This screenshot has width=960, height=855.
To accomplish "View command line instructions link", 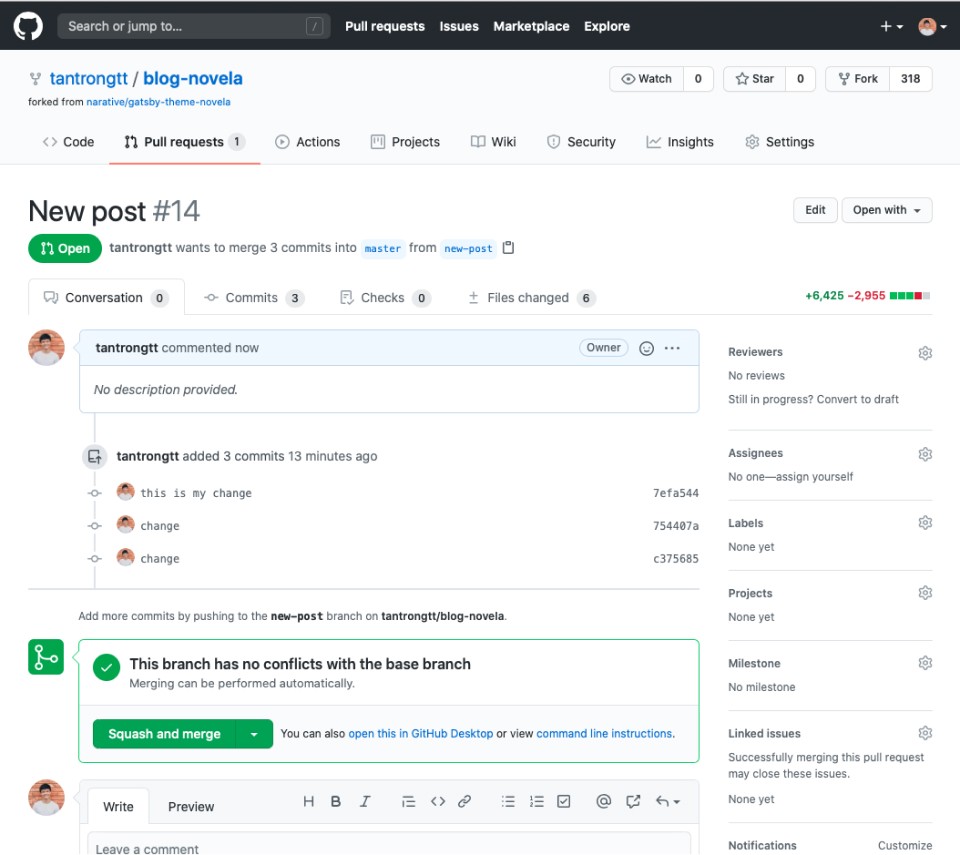I will (x=604, y=734).
